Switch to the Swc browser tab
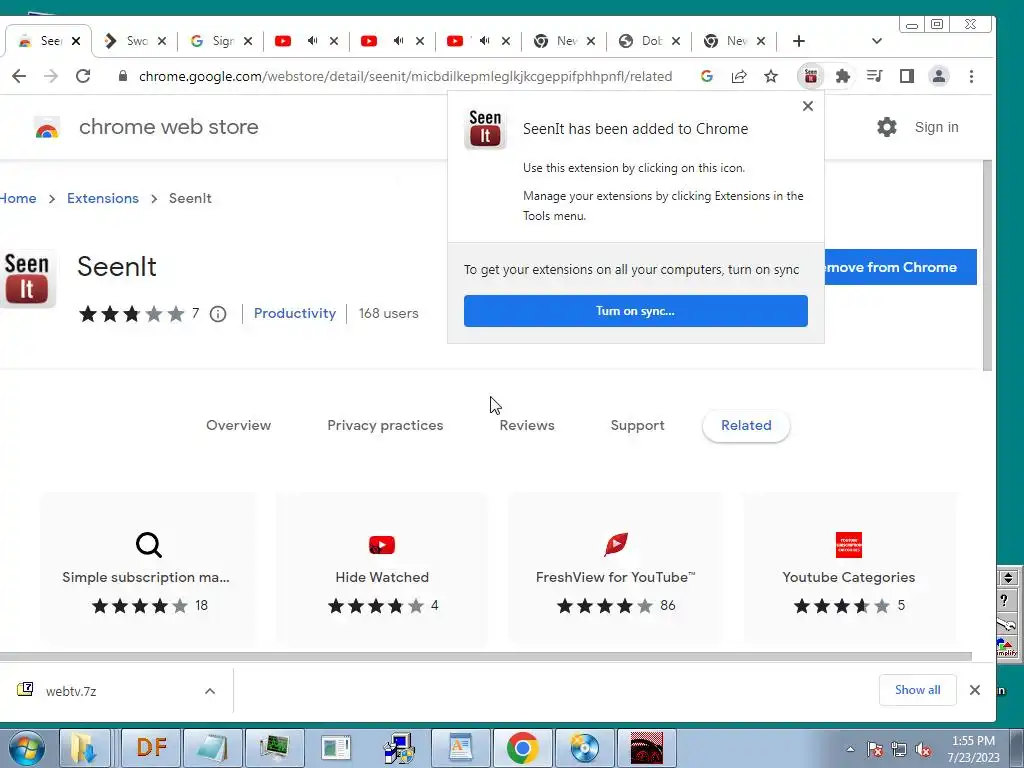 point(134,41)
